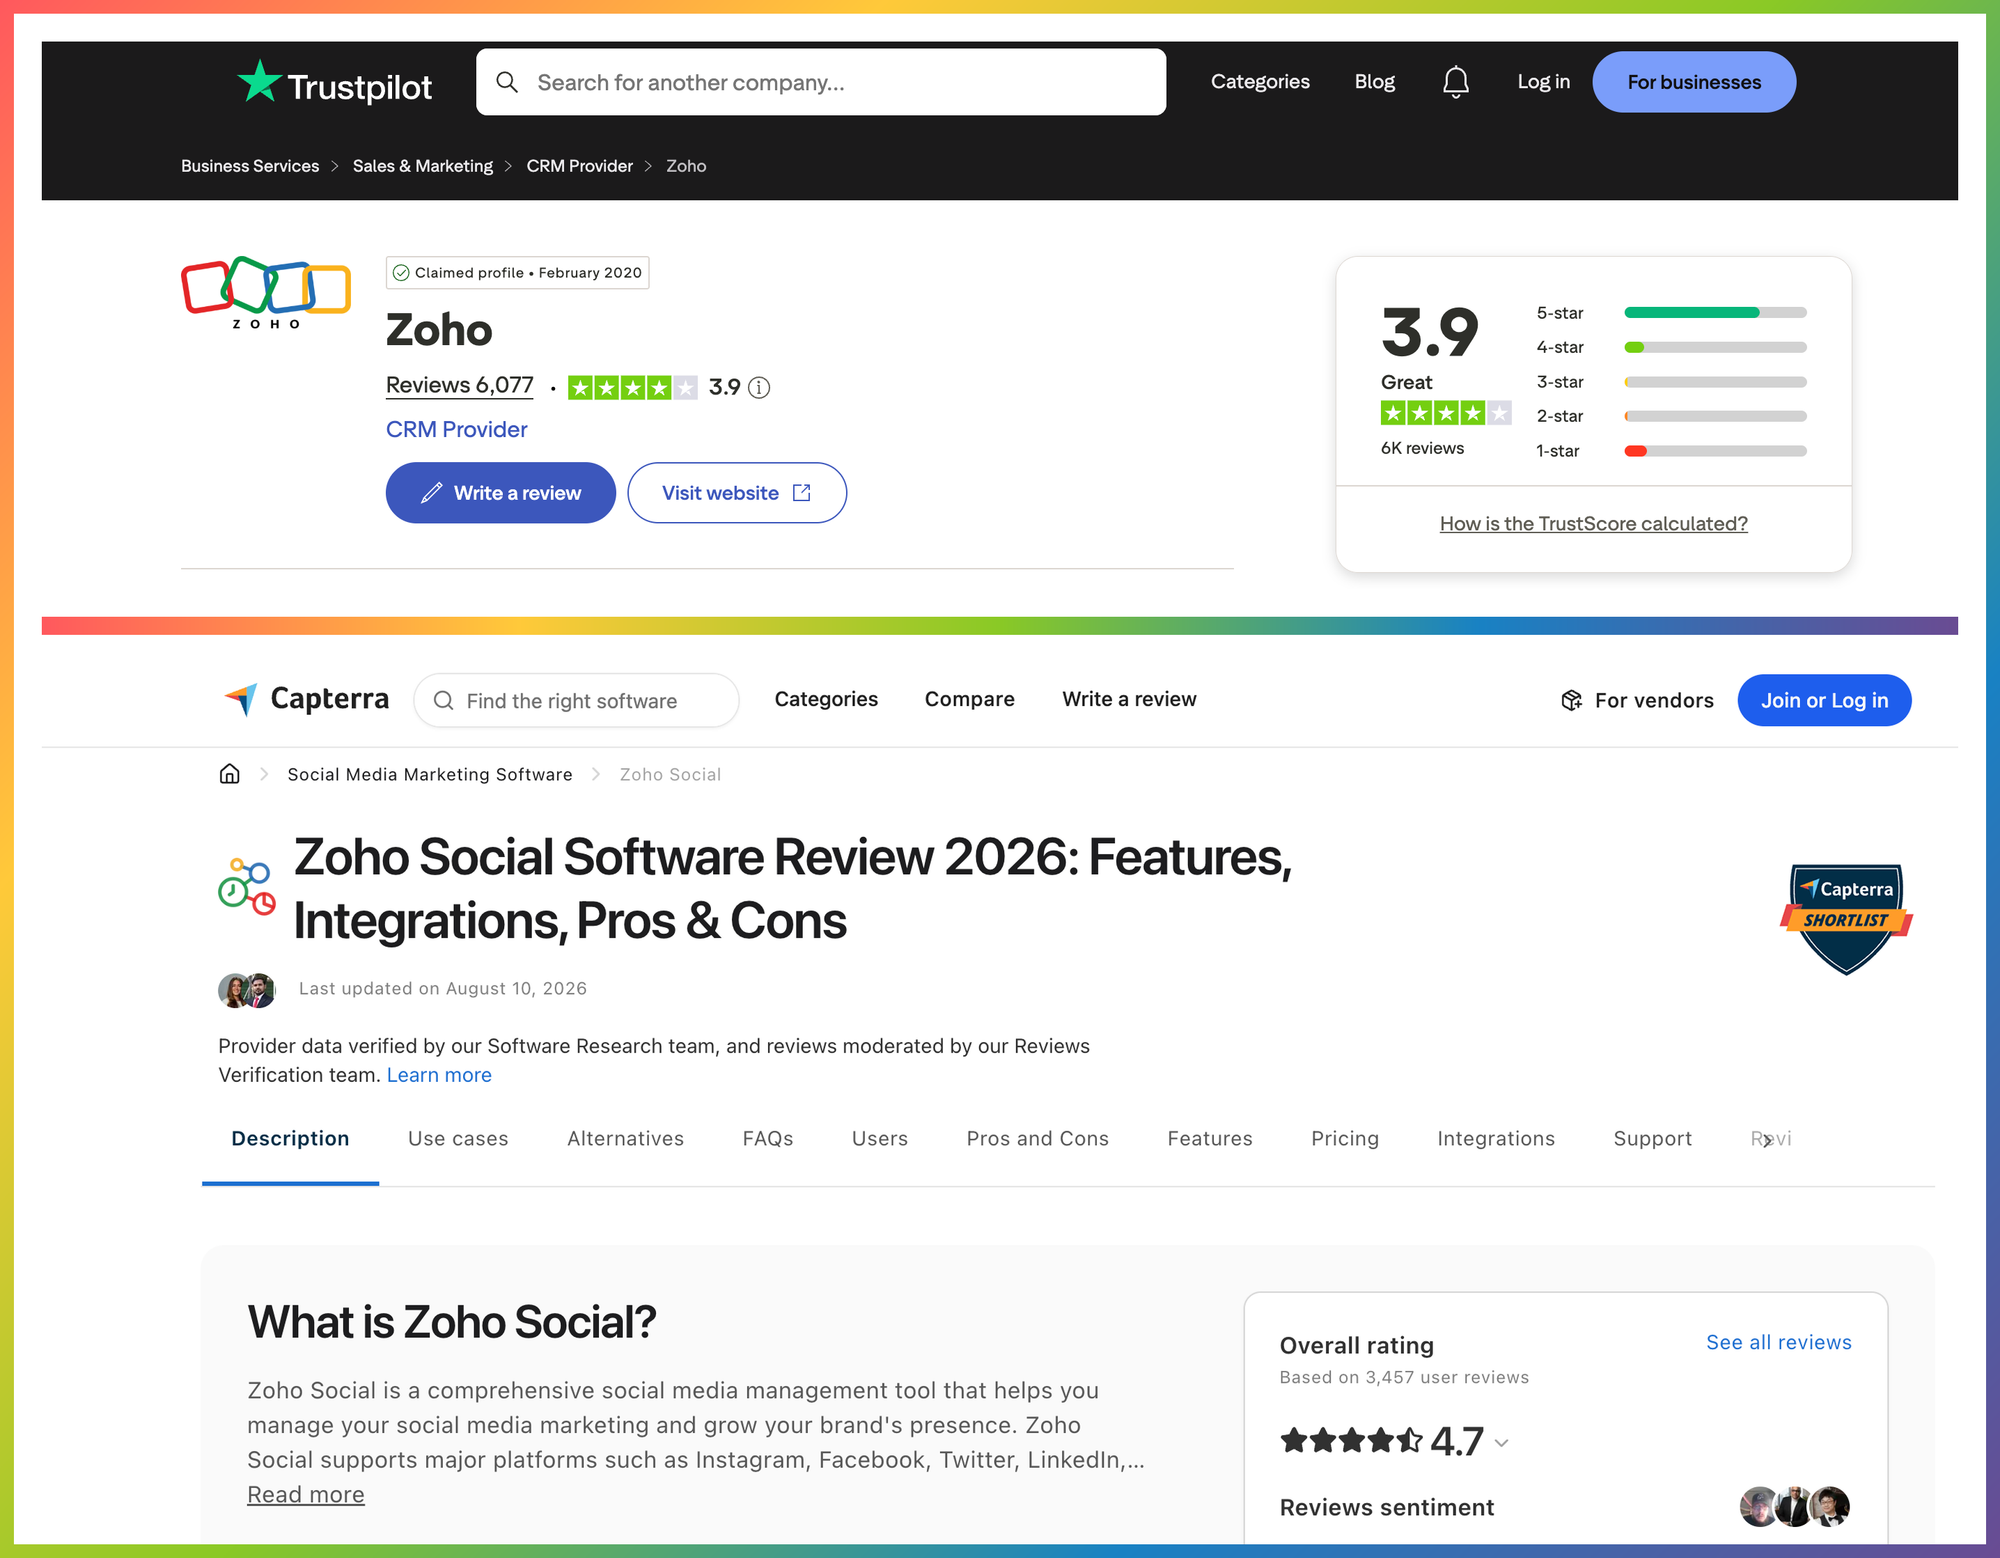Select the 3-star rating row
This screenshot has height=1558, width=2000.
click(1671, 382)
